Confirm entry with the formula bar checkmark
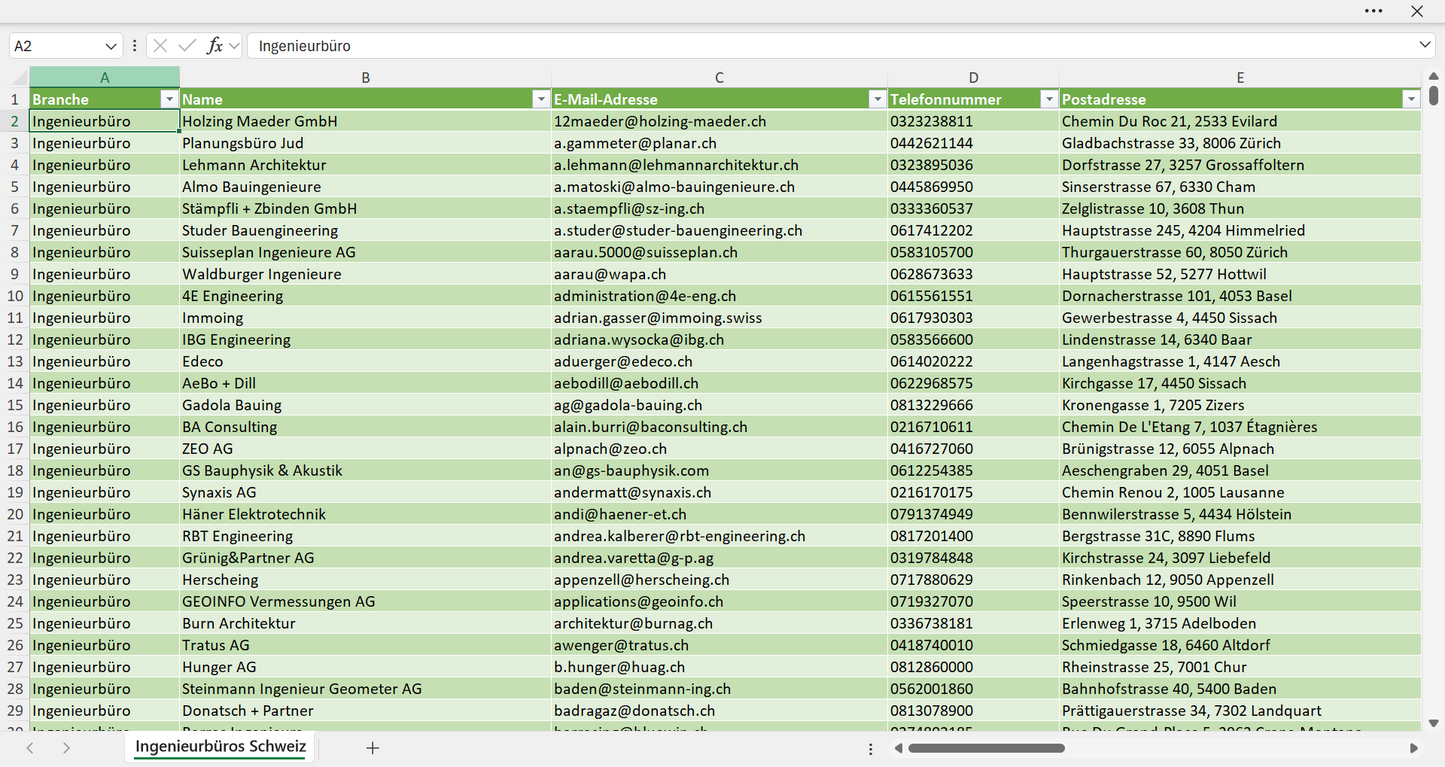This screenshot has width=1445, height=767. coord(187,46)
